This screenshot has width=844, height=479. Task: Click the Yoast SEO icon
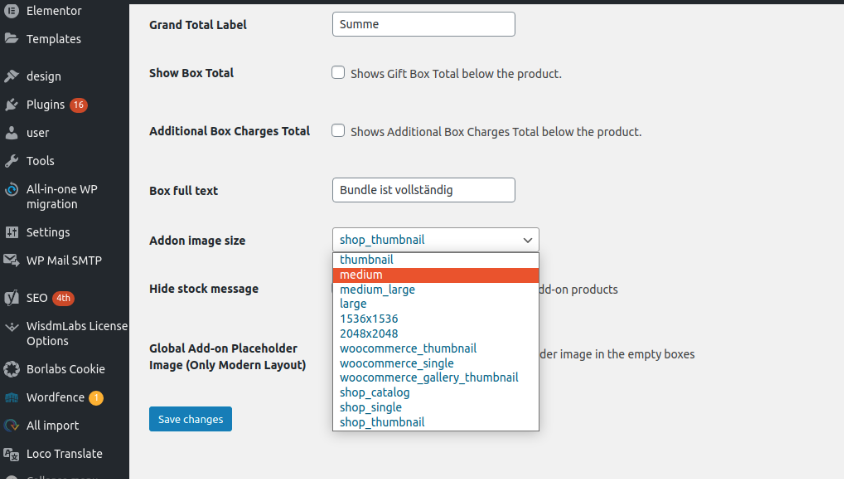click(x=11, y=298)
